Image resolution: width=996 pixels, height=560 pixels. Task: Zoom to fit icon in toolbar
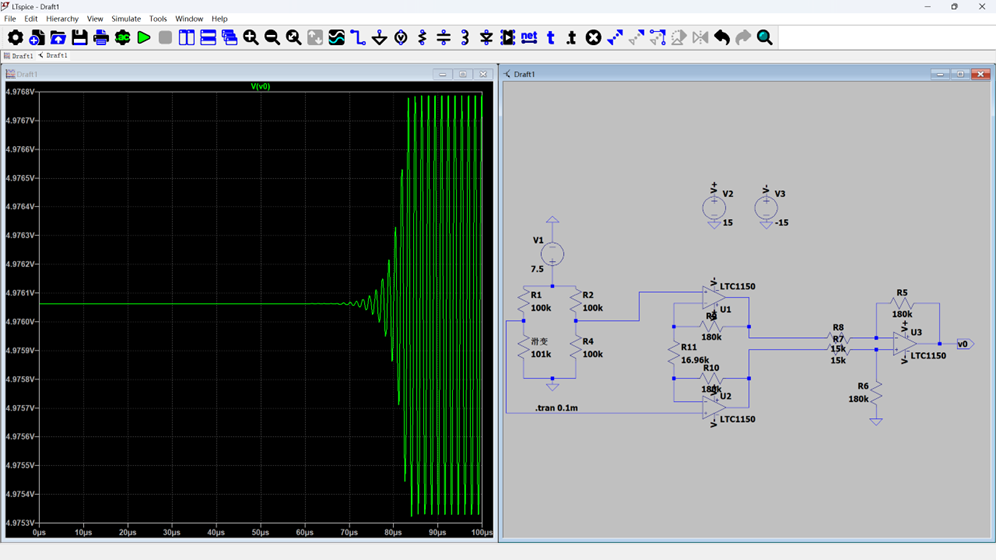[x=293, y=37]
